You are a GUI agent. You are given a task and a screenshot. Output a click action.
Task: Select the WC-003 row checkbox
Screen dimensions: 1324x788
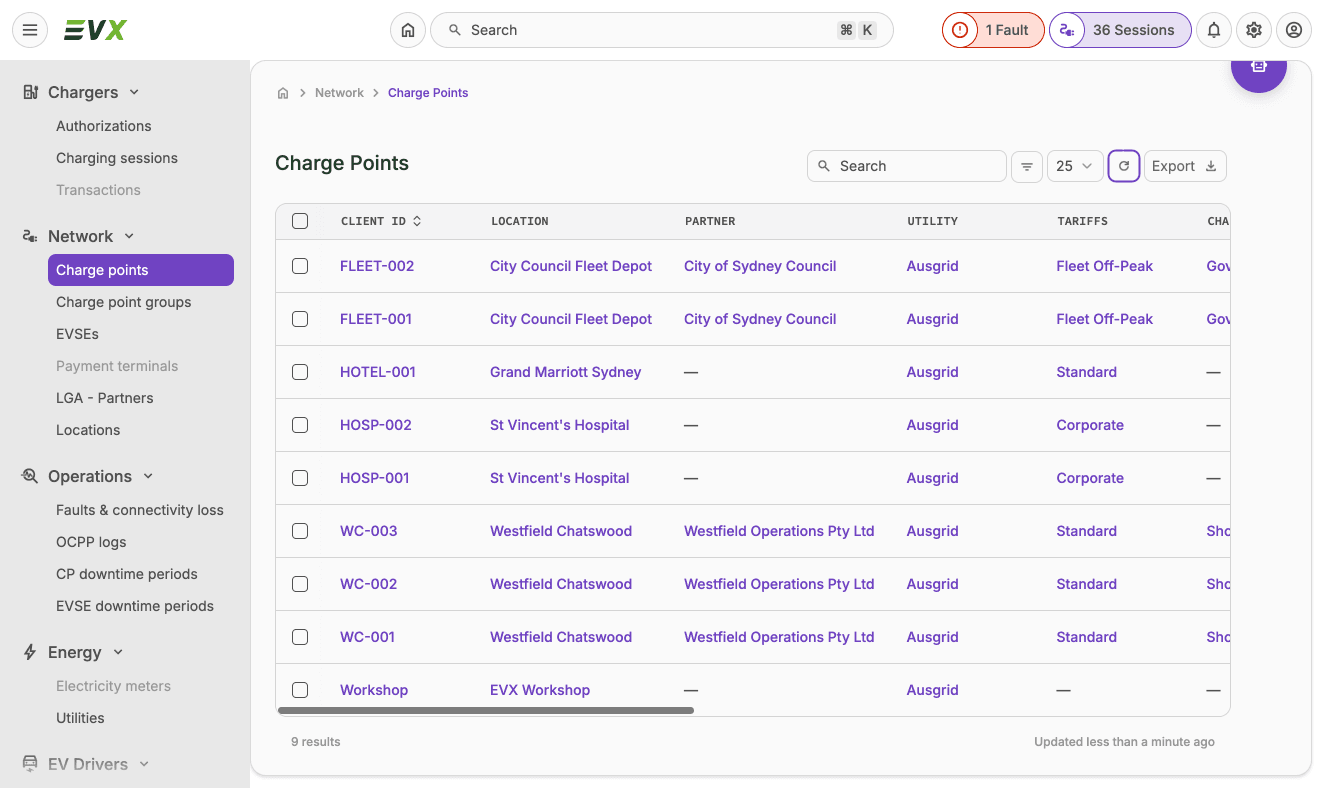tap(300, 531)
